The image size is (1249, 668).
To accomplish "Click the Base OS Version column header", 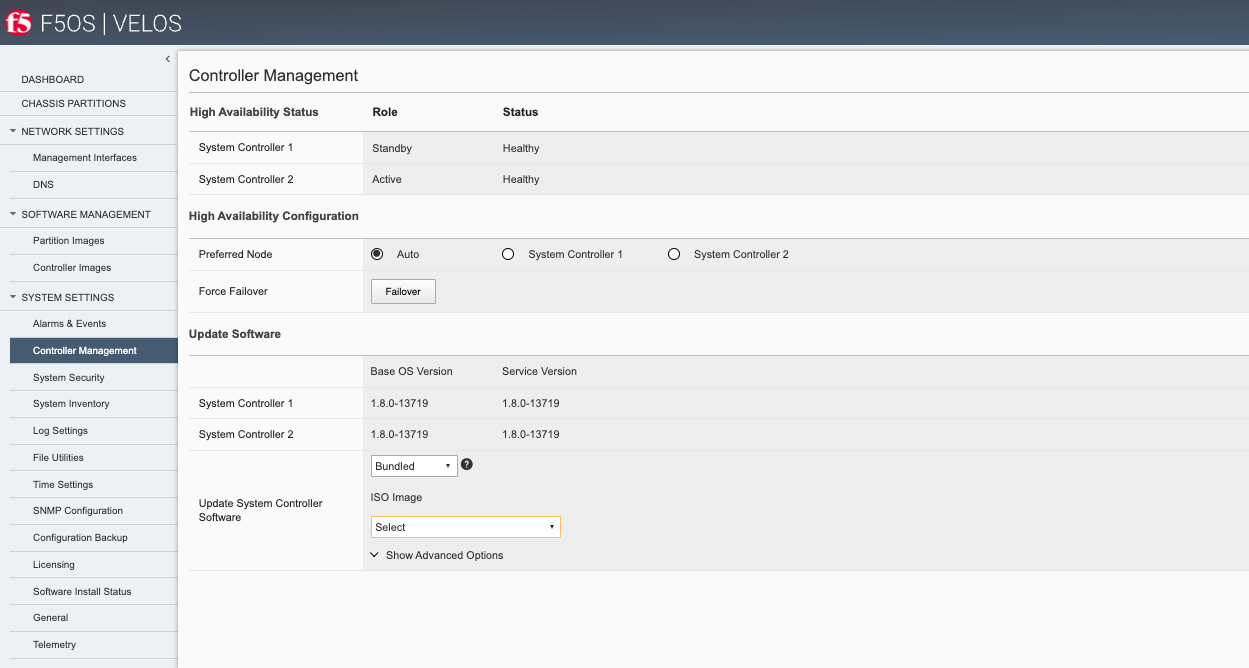I will point(412,371).
